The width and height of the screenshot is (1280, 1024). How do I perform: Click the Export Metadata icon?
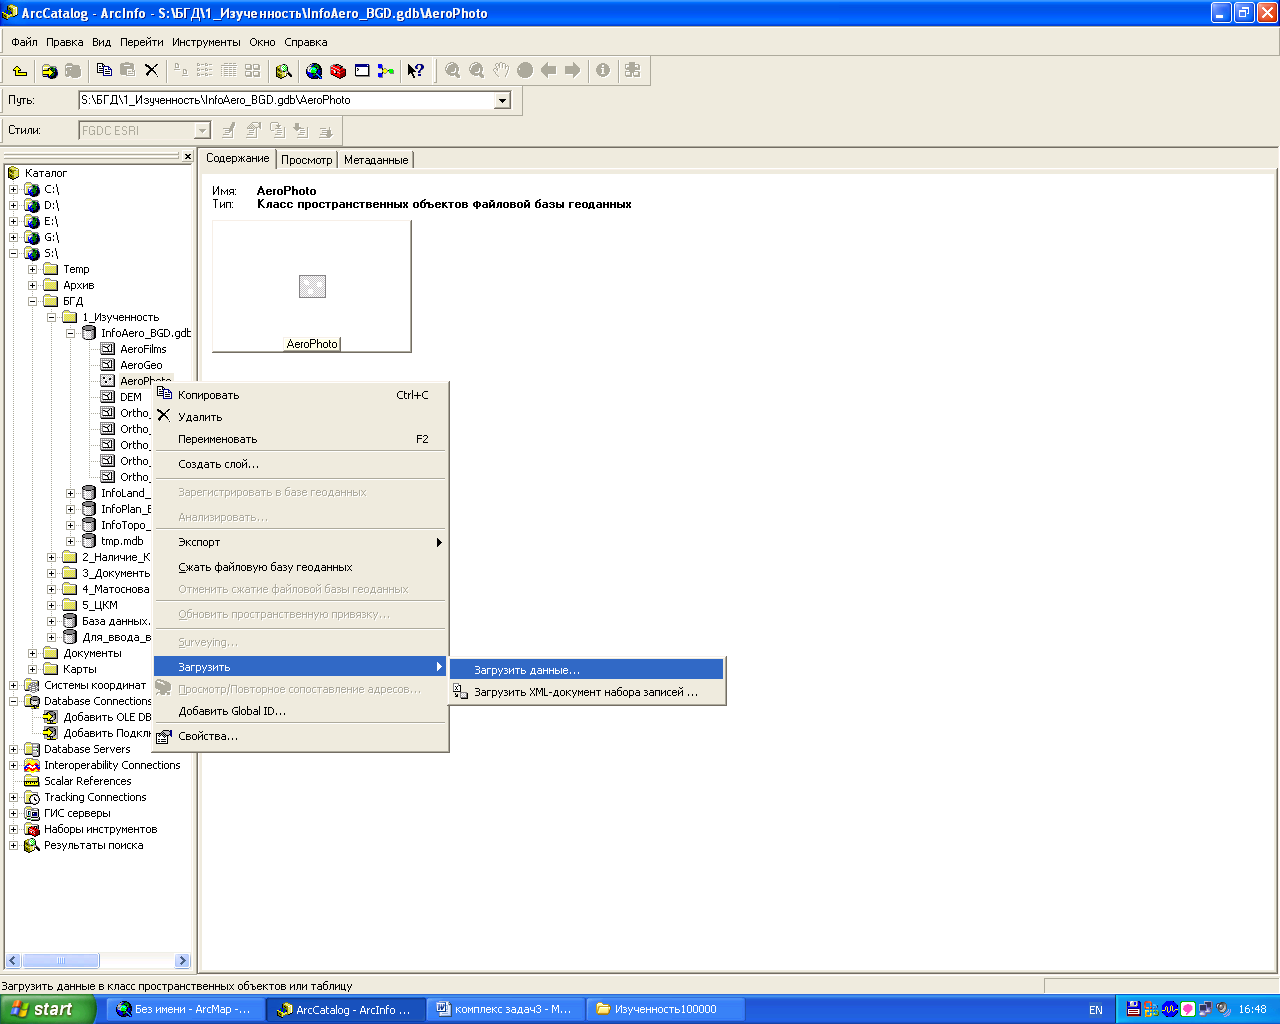325,130
